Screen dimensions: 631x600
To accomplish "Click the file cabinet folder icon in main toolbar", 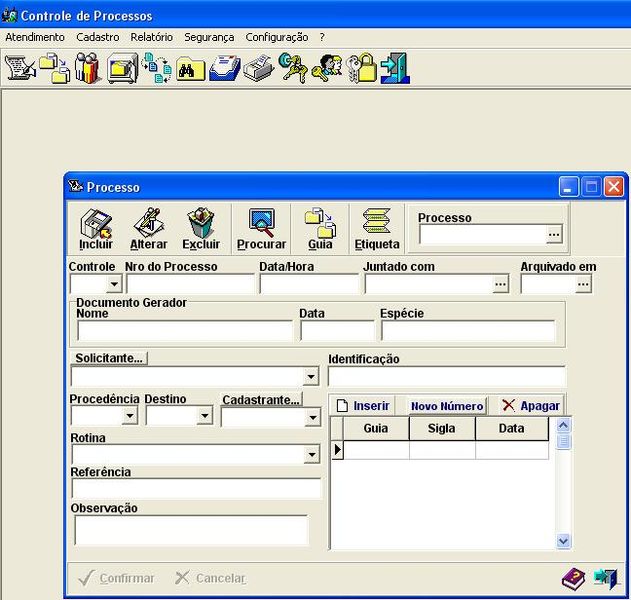I will click(122, 68).
